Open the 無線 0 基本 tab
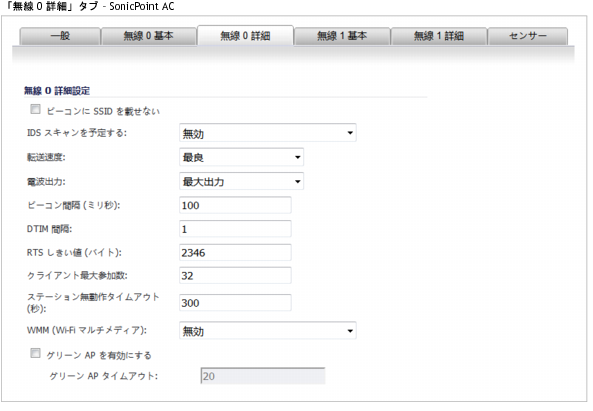This screenshot has height=411, width=593. pyautogui.click(x=149, y=36)
